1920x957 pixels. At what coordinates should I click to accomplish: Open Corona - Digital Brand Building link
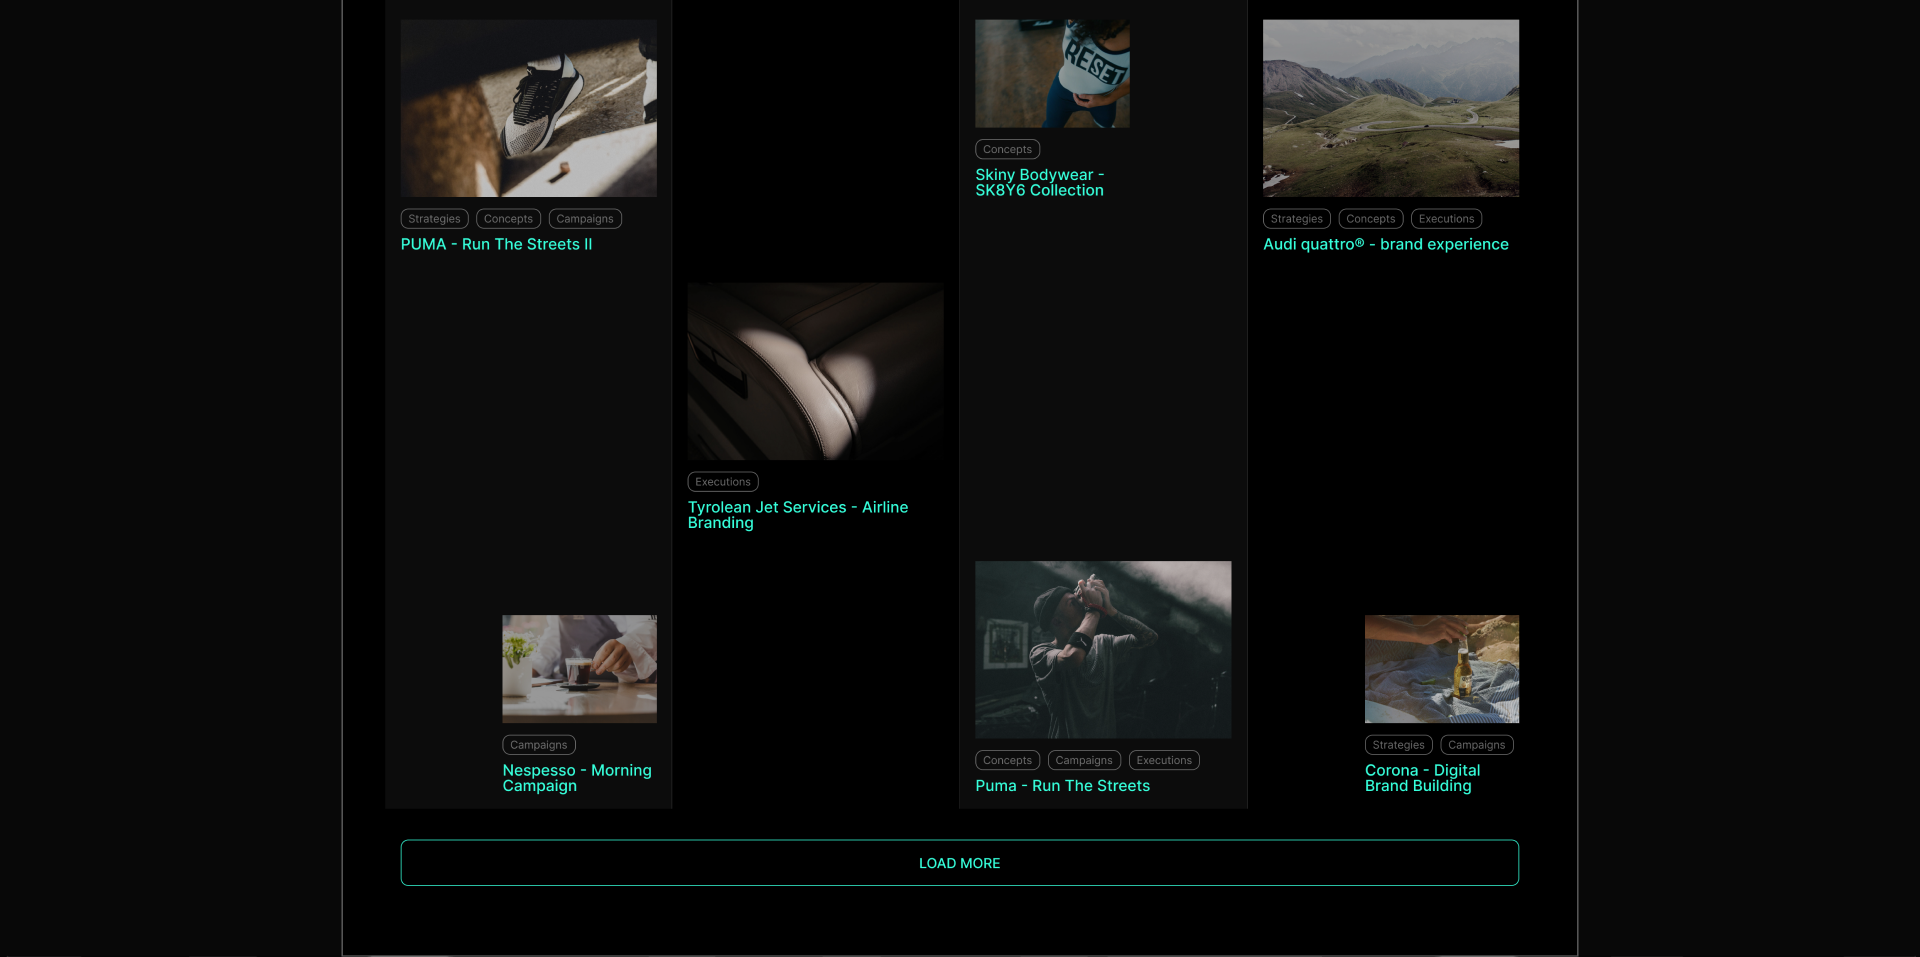1422,778
